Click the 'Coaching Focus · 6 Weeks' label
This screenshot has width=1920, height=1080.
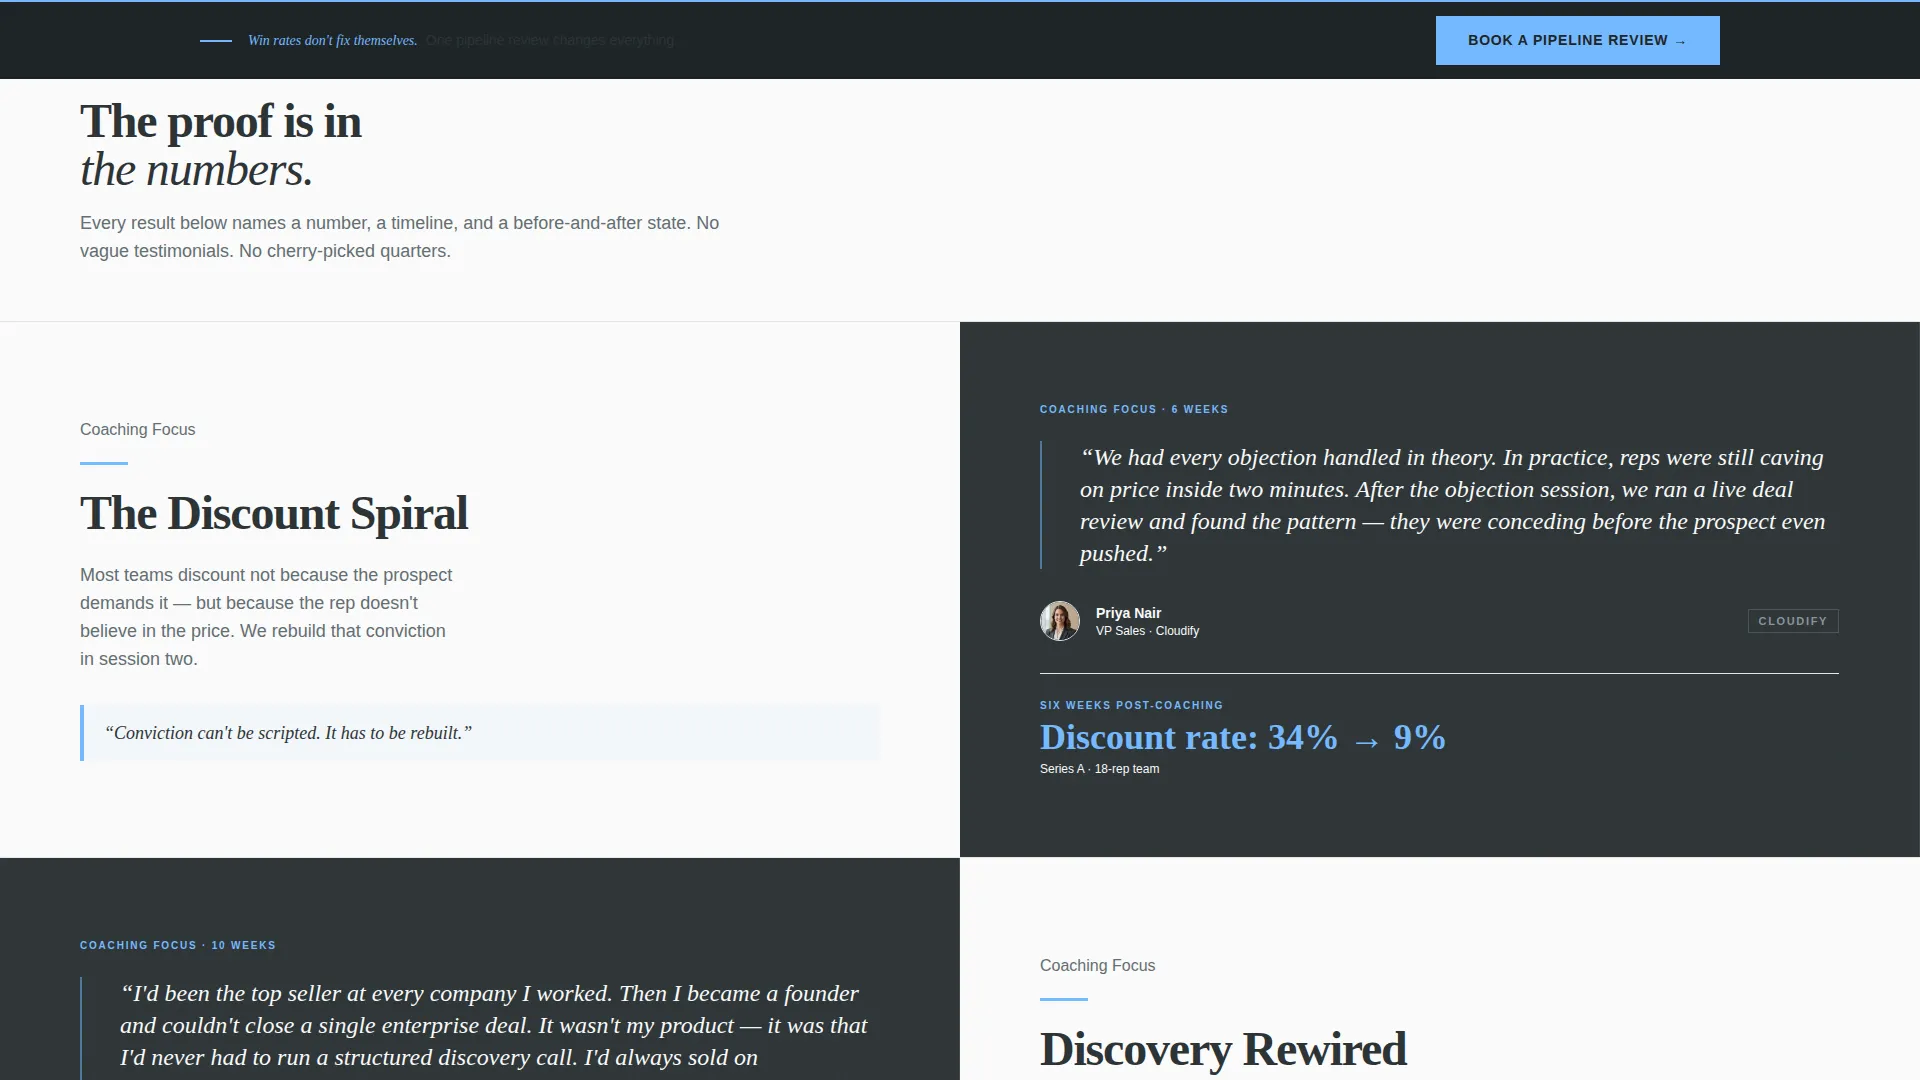pos(1133,409)
